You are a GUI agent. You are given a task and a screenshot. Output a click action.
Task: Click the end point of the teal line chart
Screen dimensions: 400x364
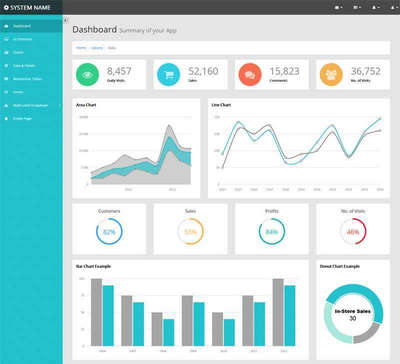[380, 118]
